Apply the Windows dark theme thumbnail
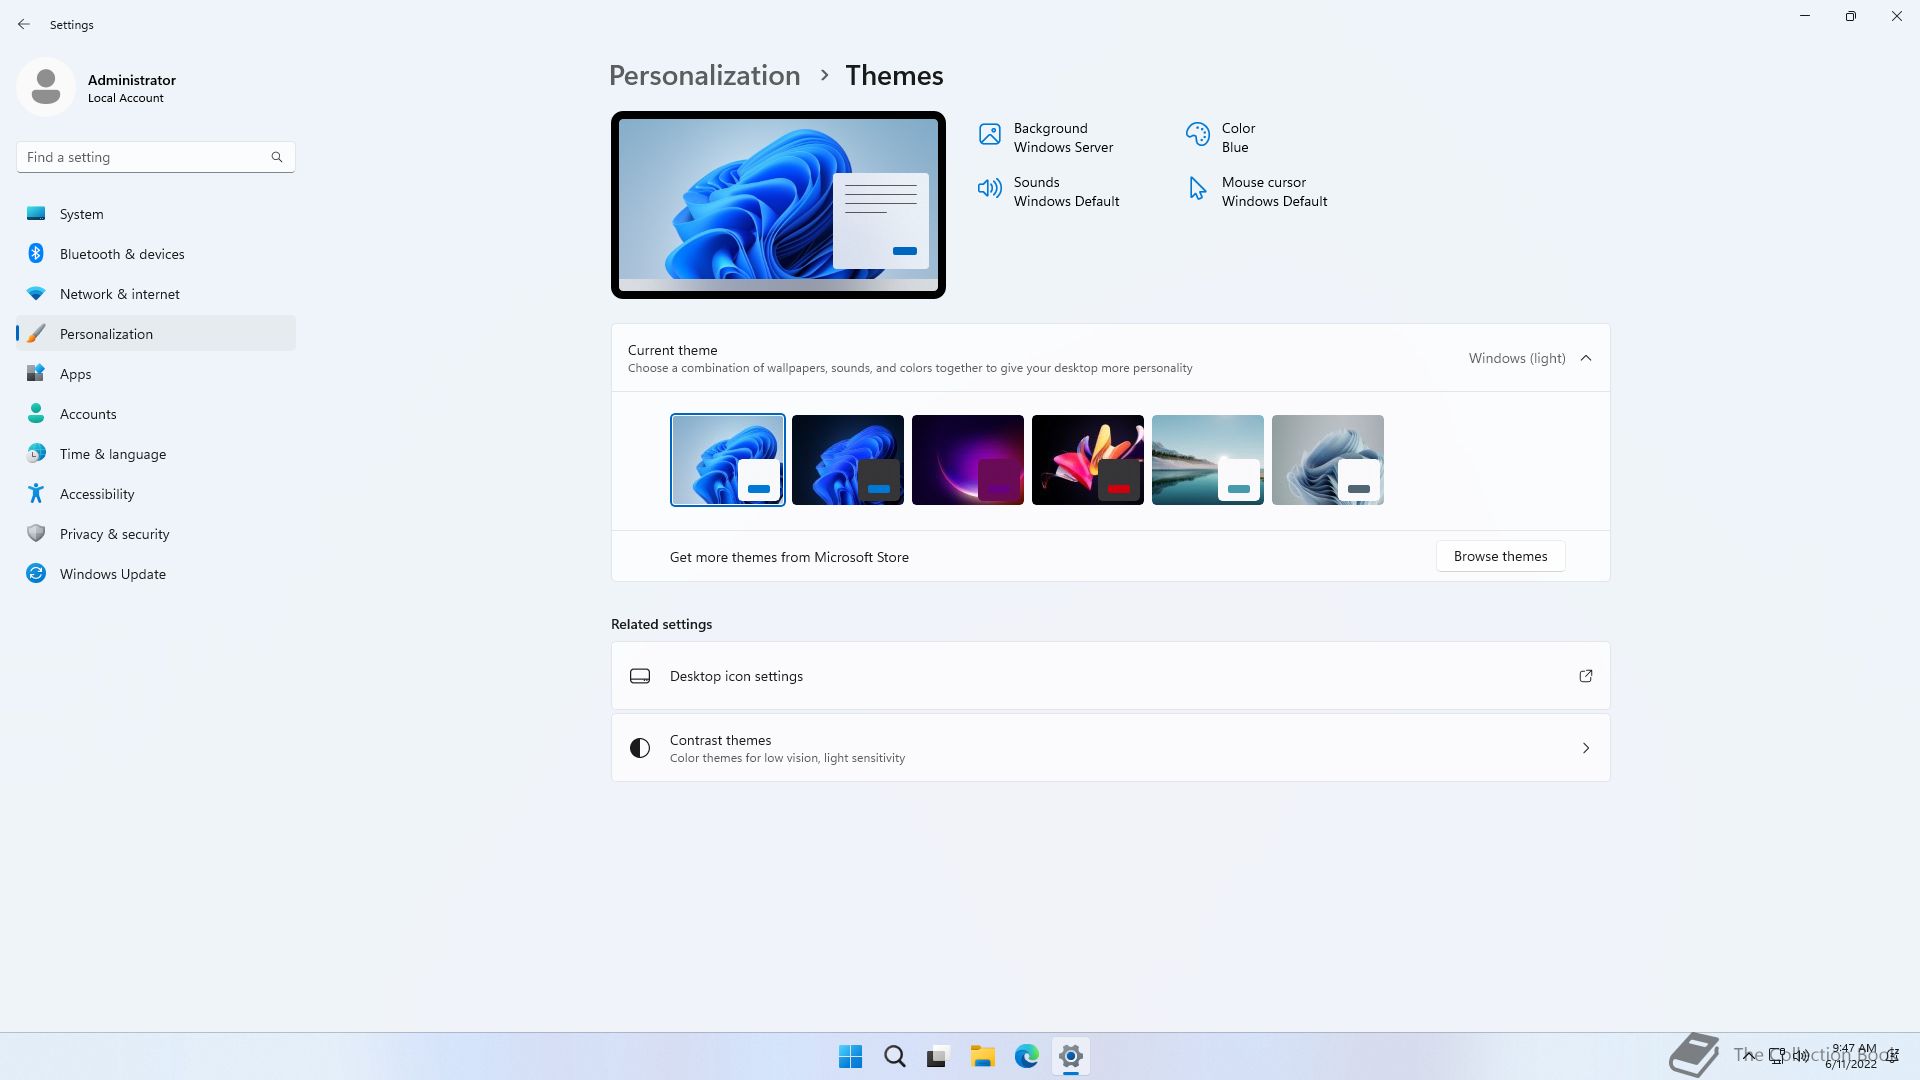The height and width of the screenshot is (1080, 1920). 847,460
